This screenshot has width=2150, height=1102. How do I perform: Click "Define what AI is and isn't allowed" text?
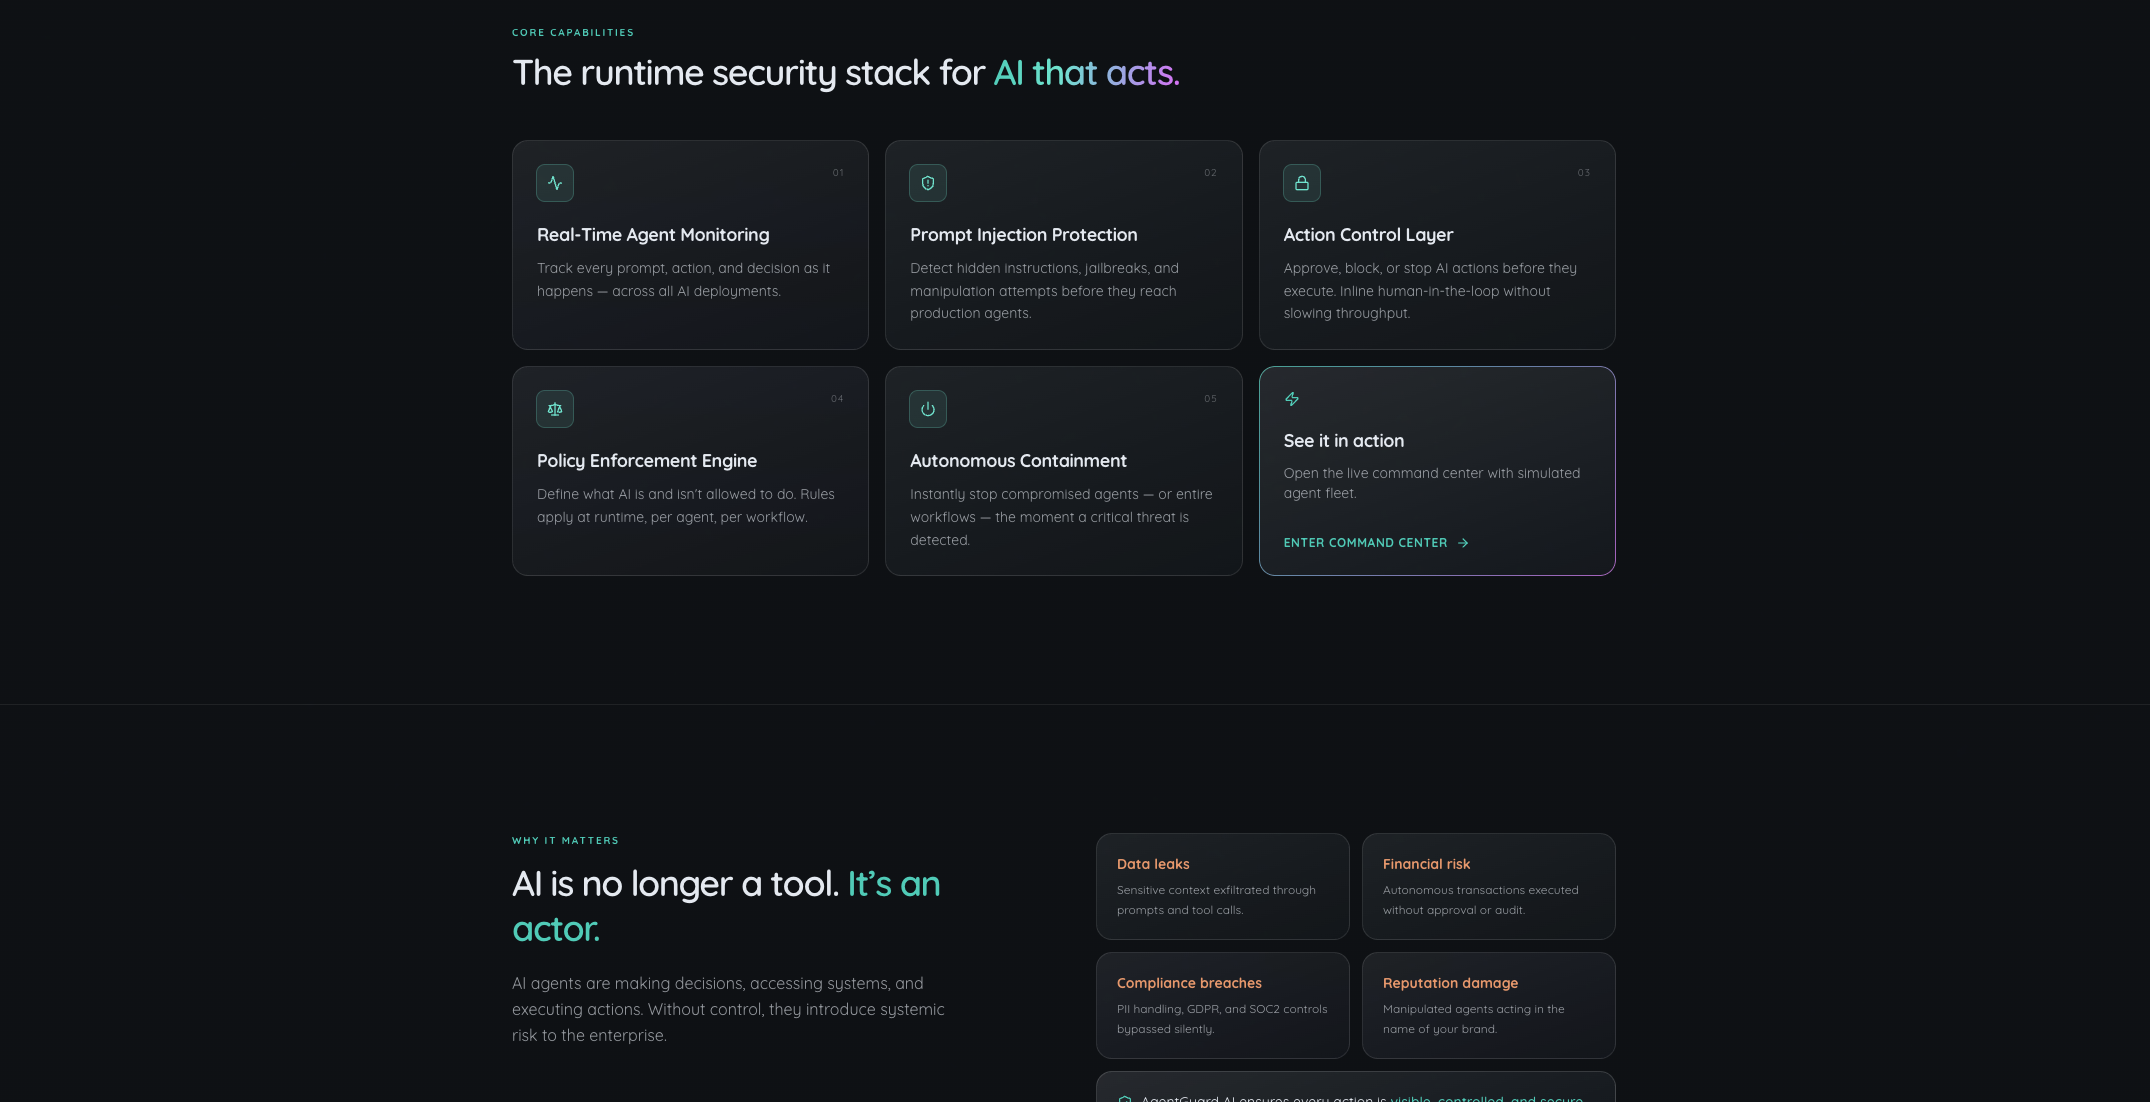686,506
